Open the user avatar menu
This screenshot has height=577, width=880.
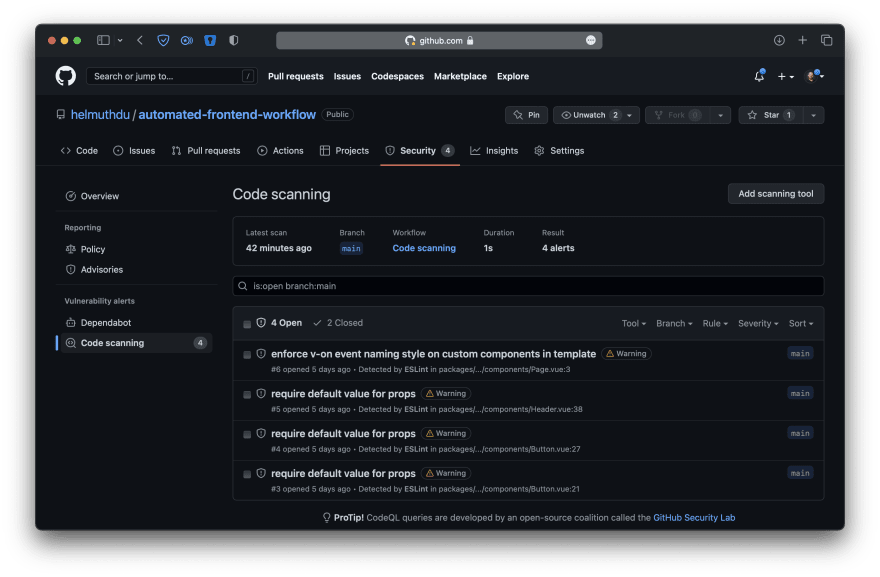pyautogui.click(x=814, y=76)
